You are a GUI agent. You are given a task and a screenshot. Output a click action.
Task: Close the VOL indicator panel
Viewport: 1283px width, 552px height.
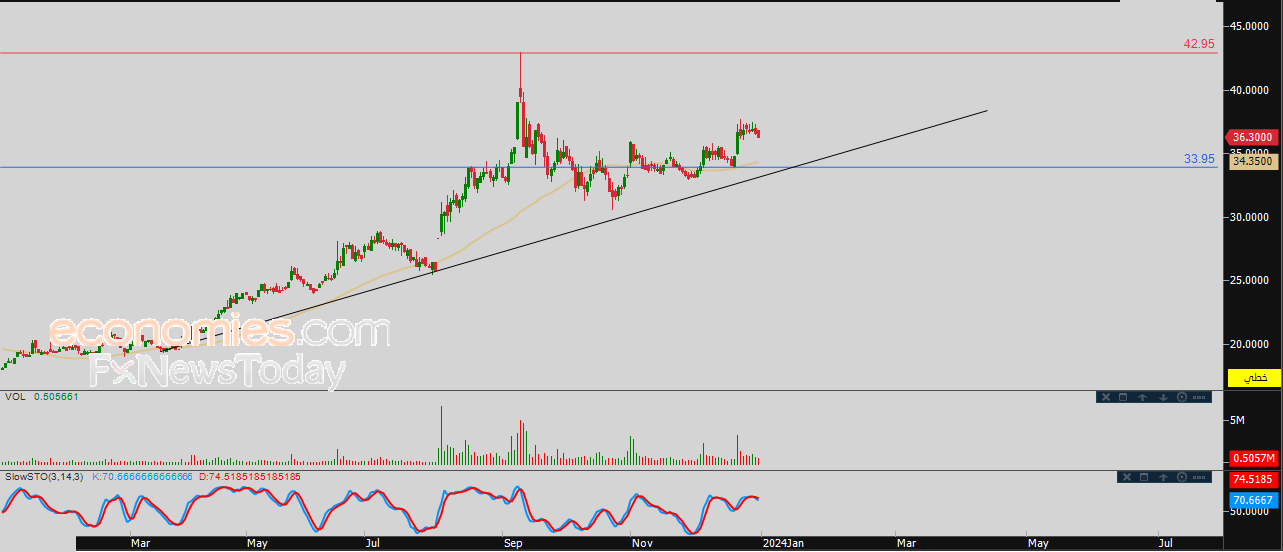[1105, 397]
